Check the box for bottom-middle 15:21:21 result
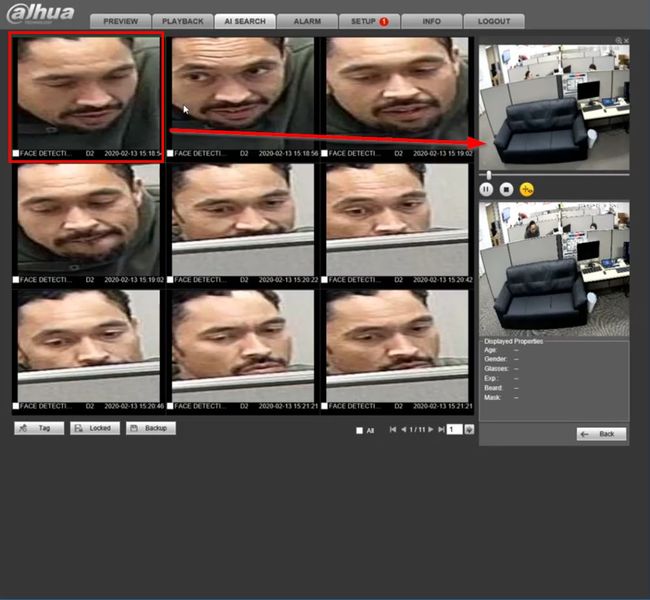650x600 pixels. pos(170,406)
